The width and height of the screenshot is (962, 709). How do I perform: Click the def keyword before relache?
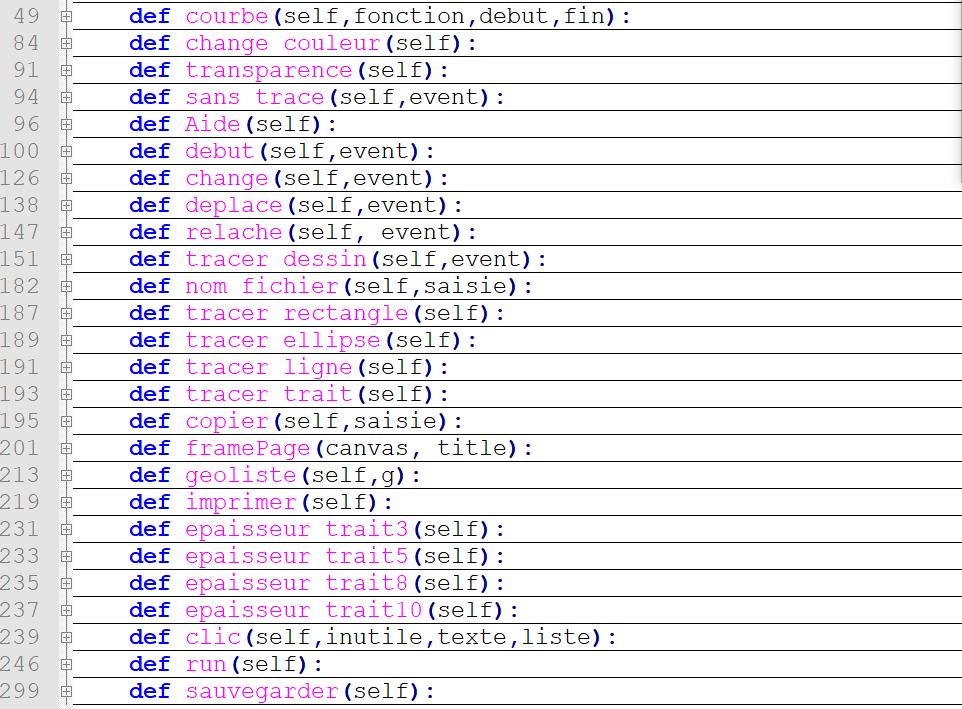pyautogui.click(x=150, y=232)
